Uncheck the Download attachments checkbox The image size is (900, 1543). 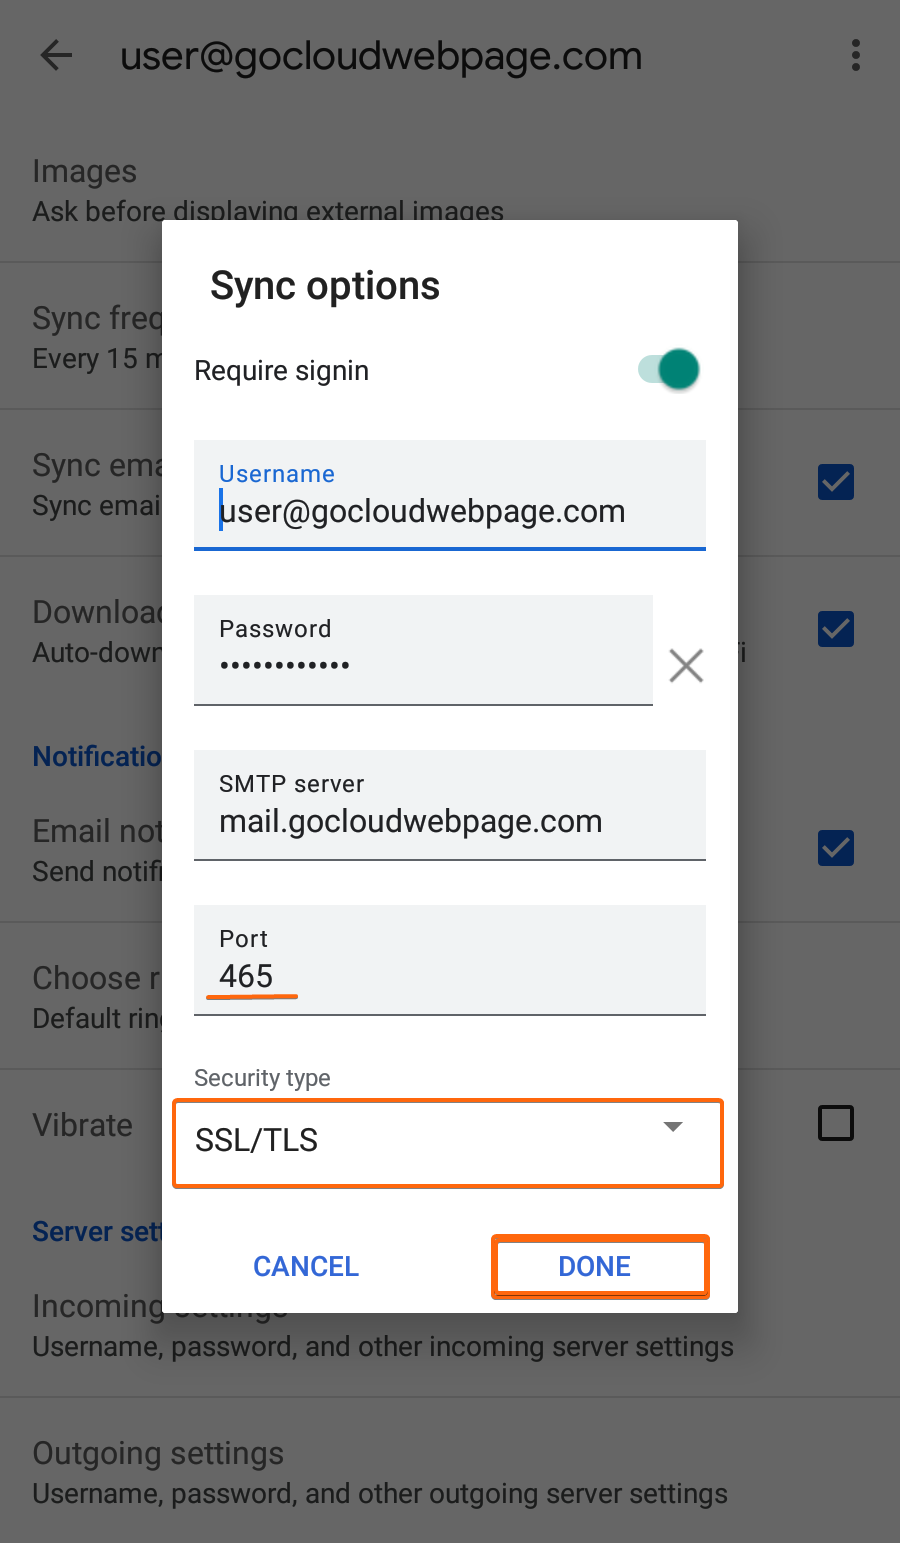pos(836,629)
